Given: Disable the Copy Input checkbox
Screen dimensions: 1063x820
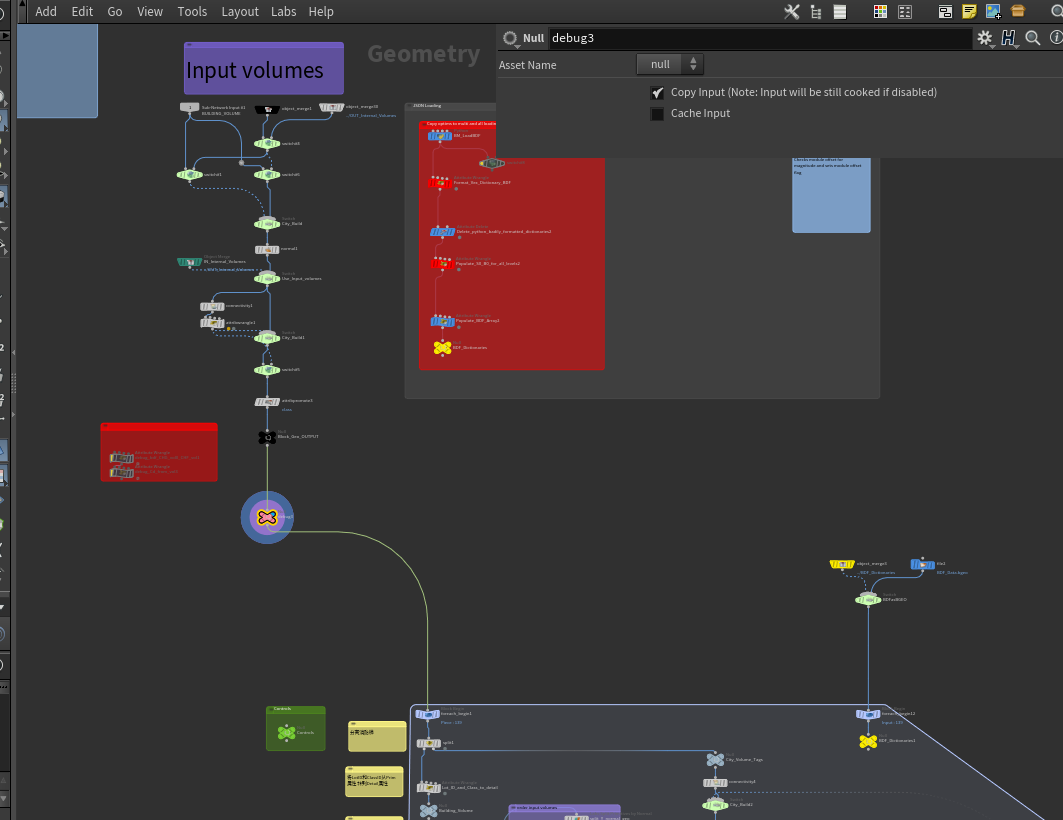Looking at the screenshot, I should [657, 93].
